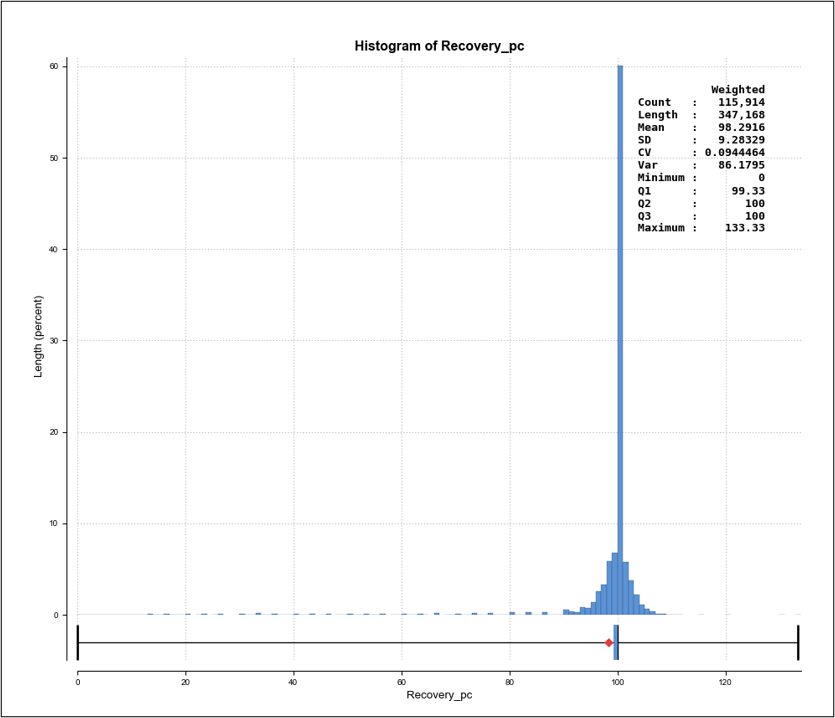Click the Mean value 98.2916
This screenshot has width=835, height=718.
pos(741,127)
